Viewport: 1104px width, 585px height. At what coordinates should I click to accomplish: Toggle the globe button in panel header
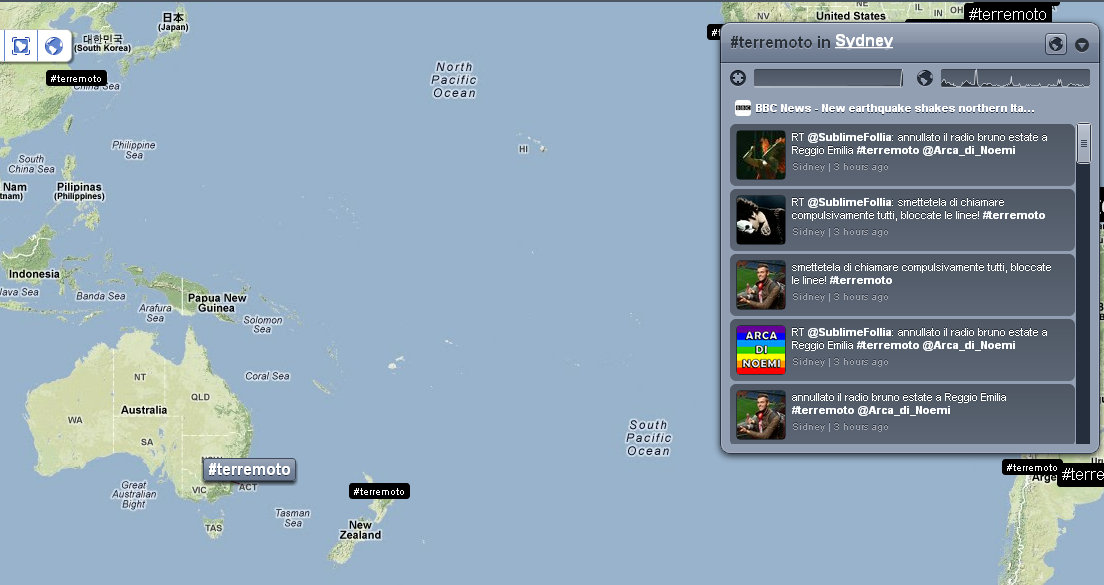(x=1055, y=44)
